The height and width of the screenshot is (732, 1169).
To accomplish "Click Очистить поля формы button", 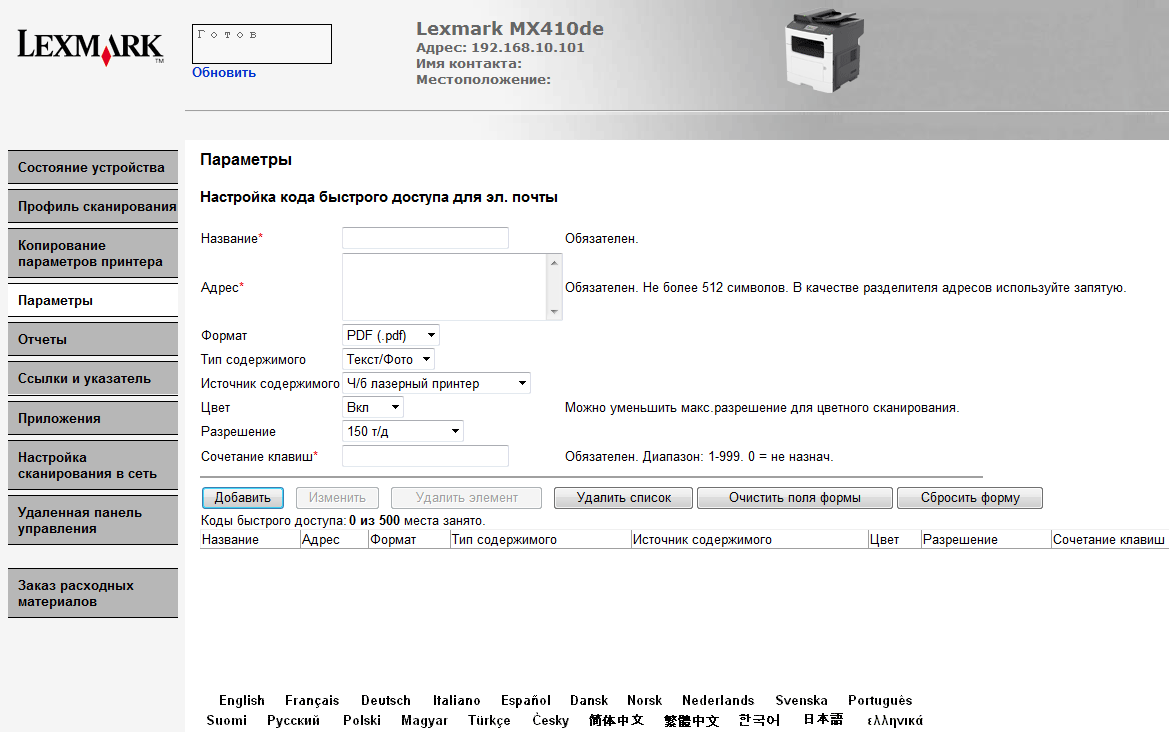I will point(795,497).
